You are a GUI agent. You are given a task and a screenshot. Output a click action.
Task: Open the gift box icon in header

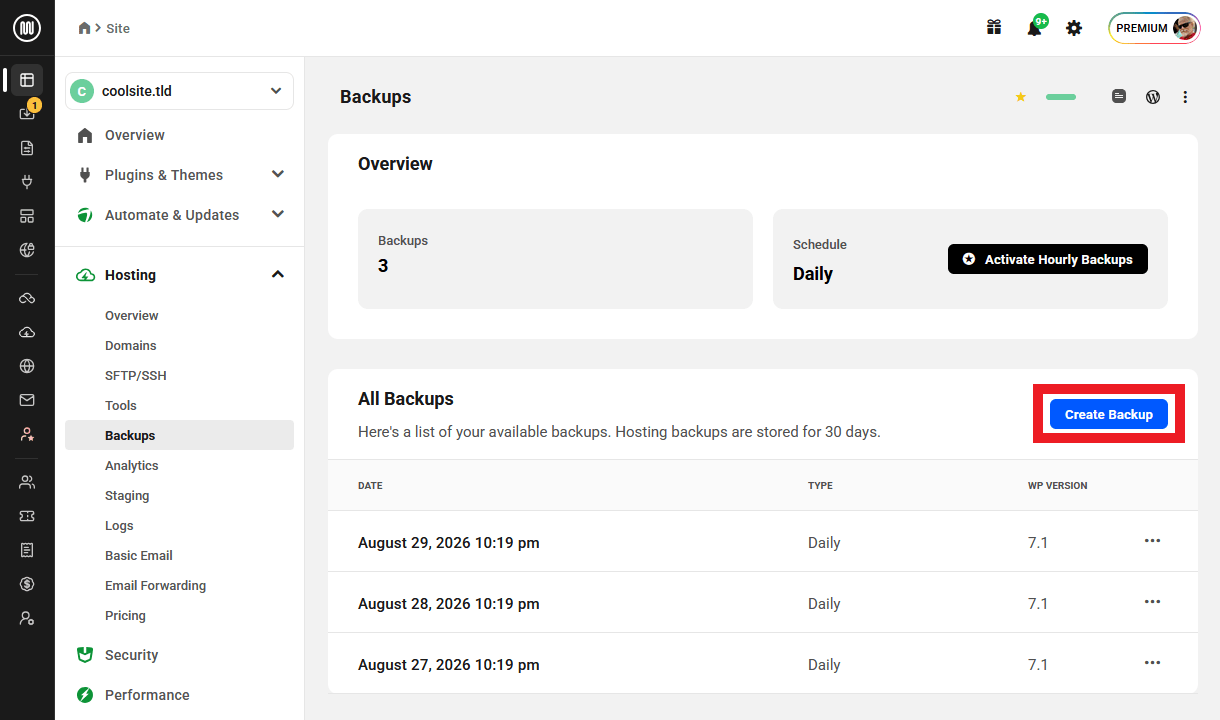click(x=994, y=28)
